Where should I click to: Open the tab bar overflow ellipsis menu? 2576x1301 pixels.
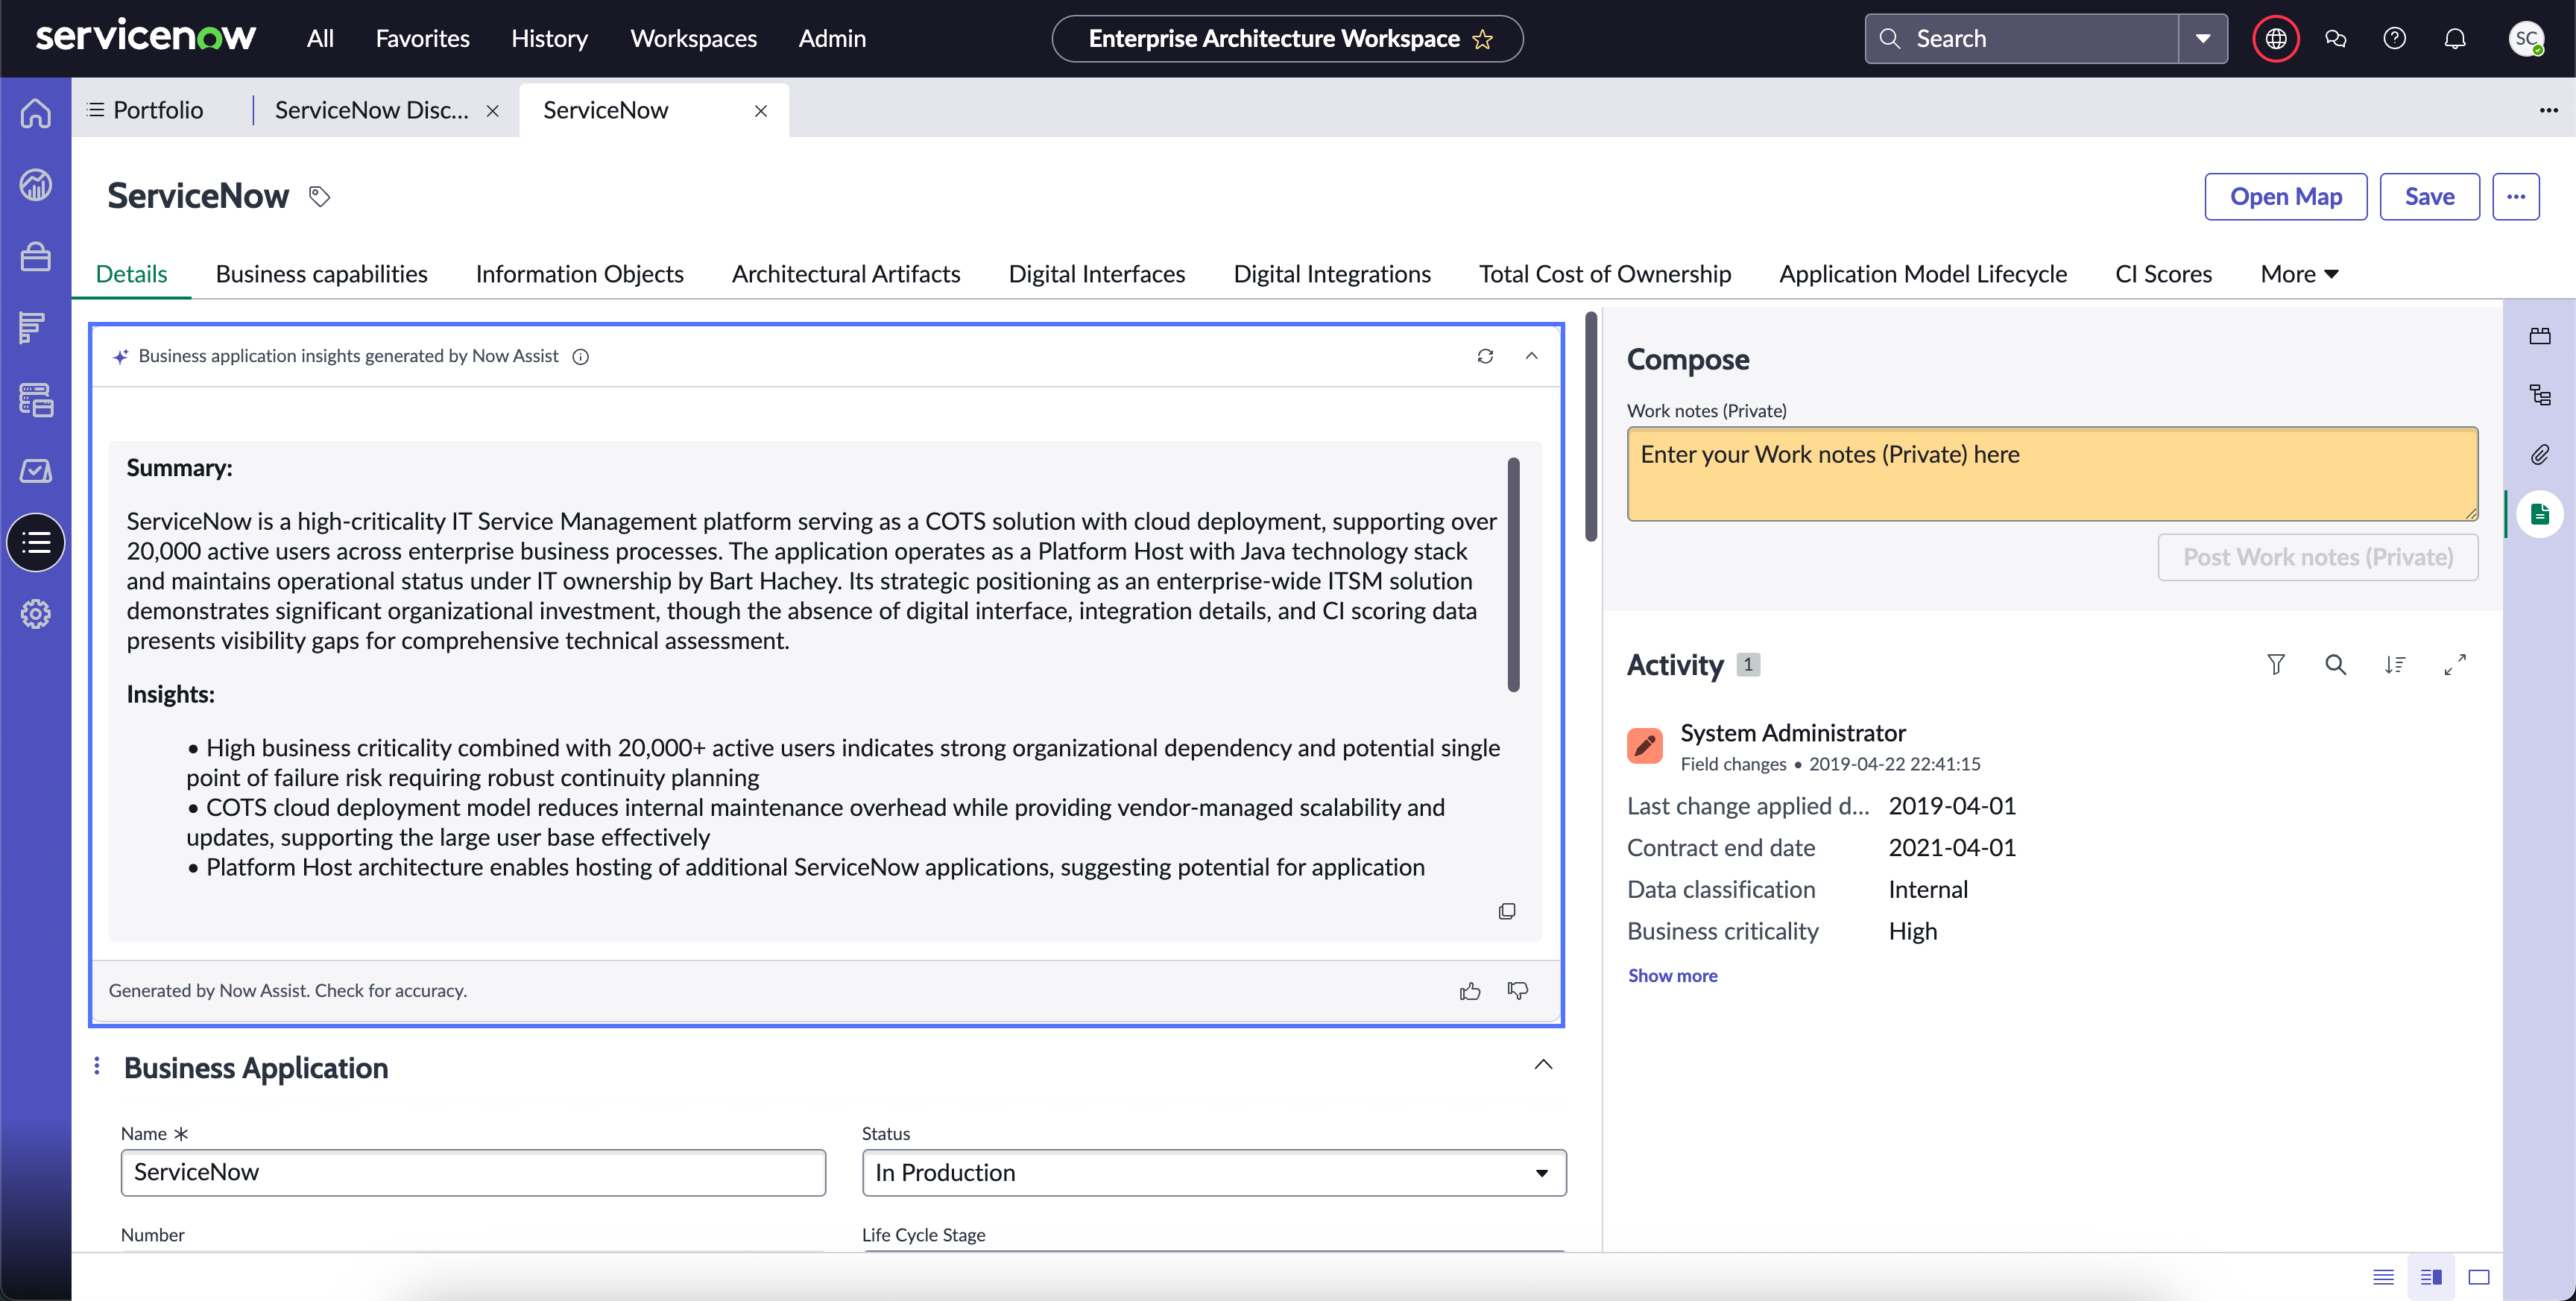(2548, 110)
